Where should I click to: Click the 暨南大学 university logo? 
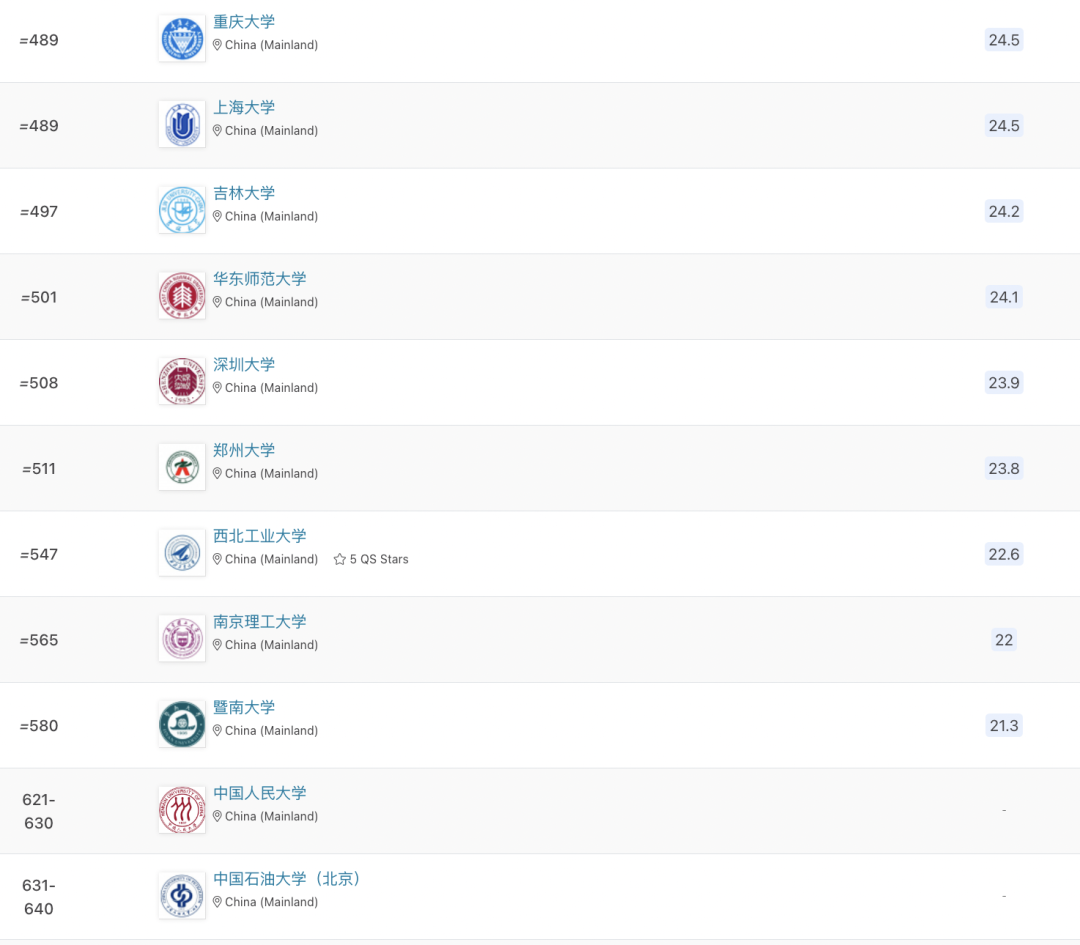[182, 725]
